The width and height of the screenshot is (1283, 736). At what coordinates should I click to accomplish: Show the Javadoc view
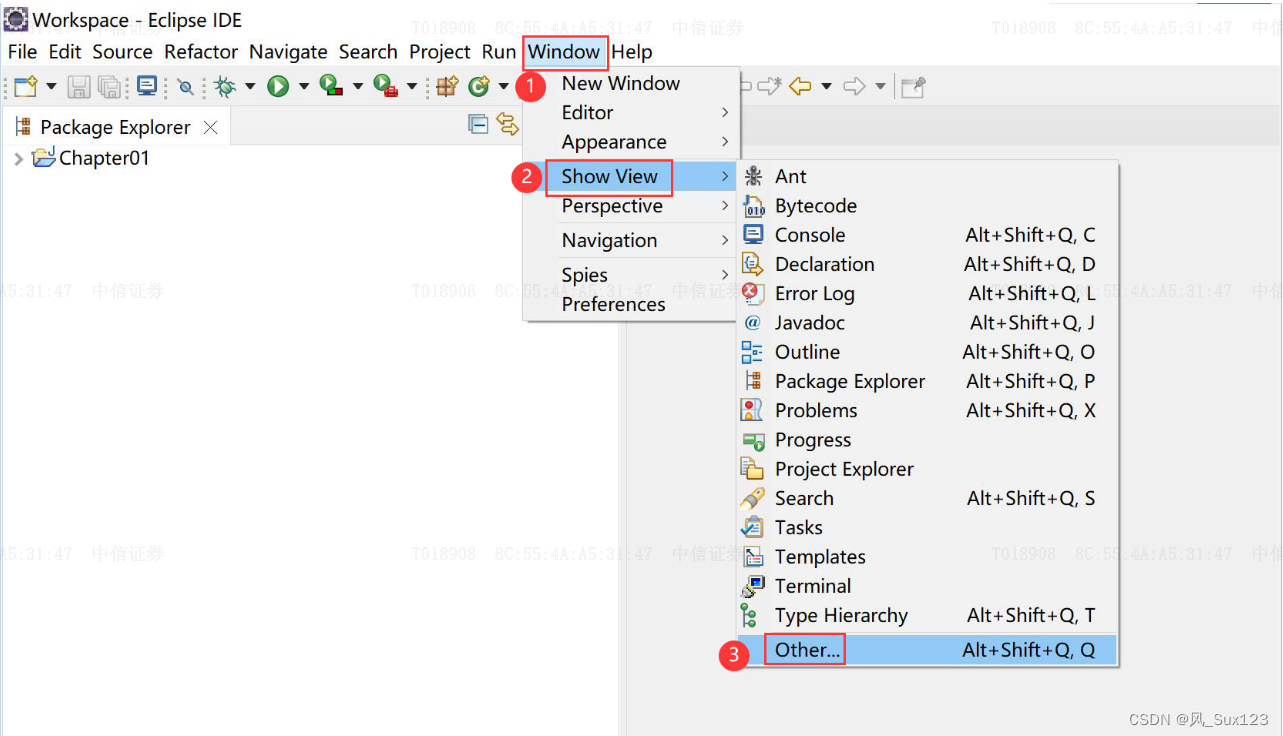(x=927, y=323)
